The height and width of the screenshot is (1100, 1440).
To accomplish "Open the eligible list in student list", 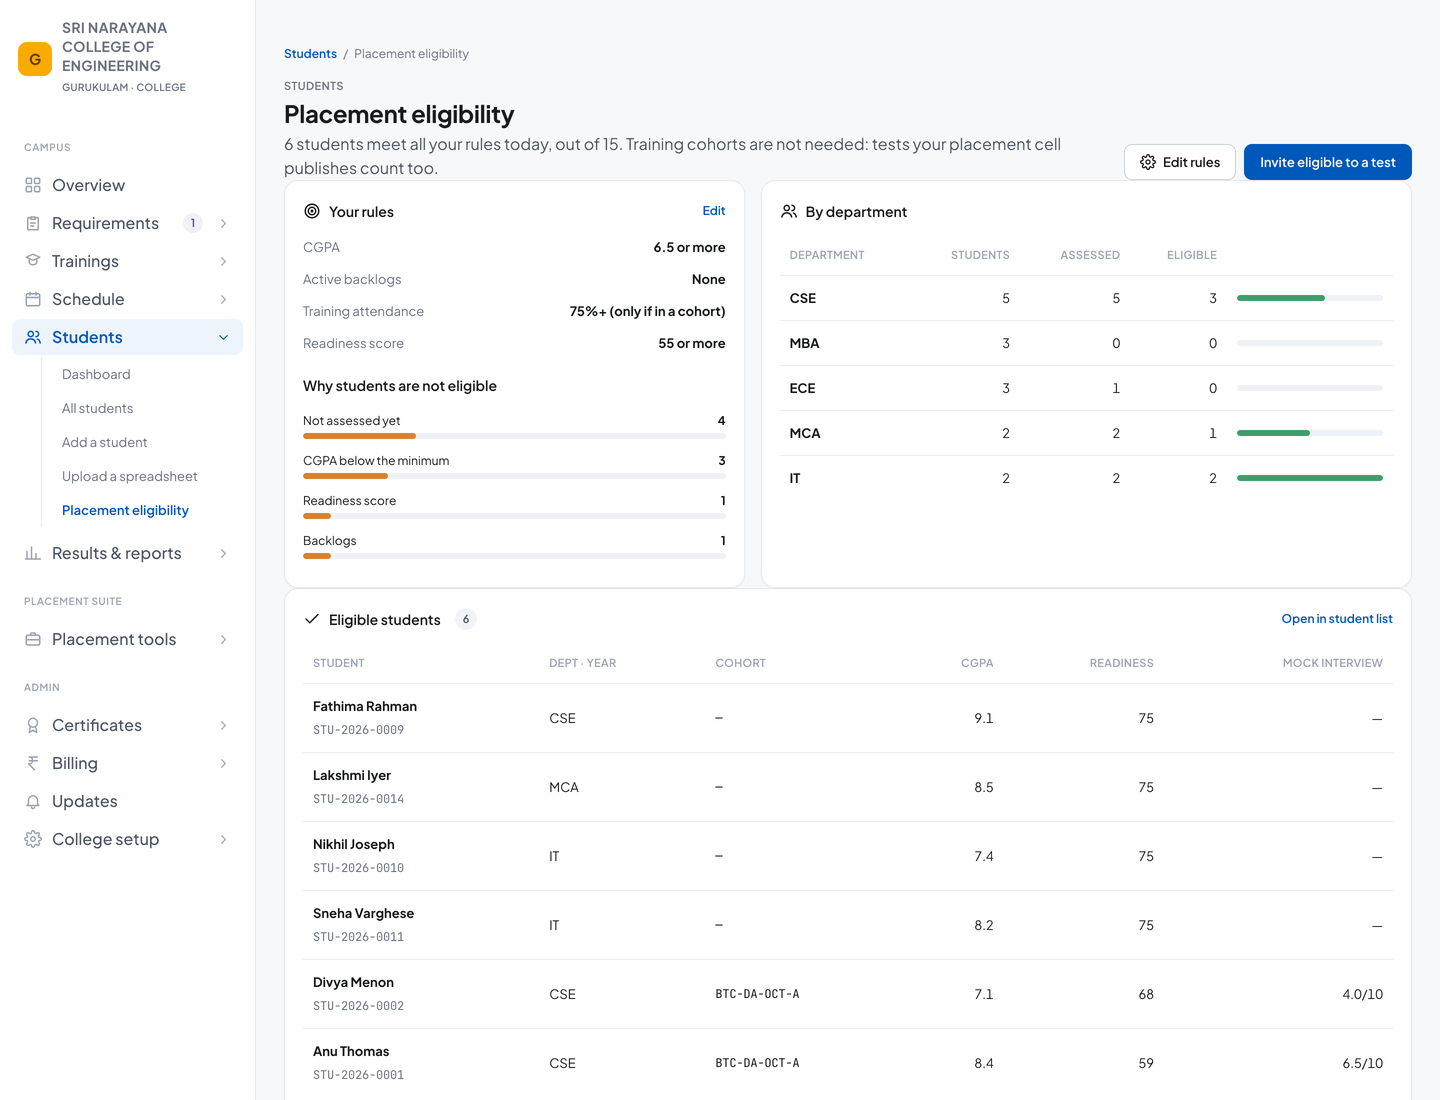I will click(1337, 619).
